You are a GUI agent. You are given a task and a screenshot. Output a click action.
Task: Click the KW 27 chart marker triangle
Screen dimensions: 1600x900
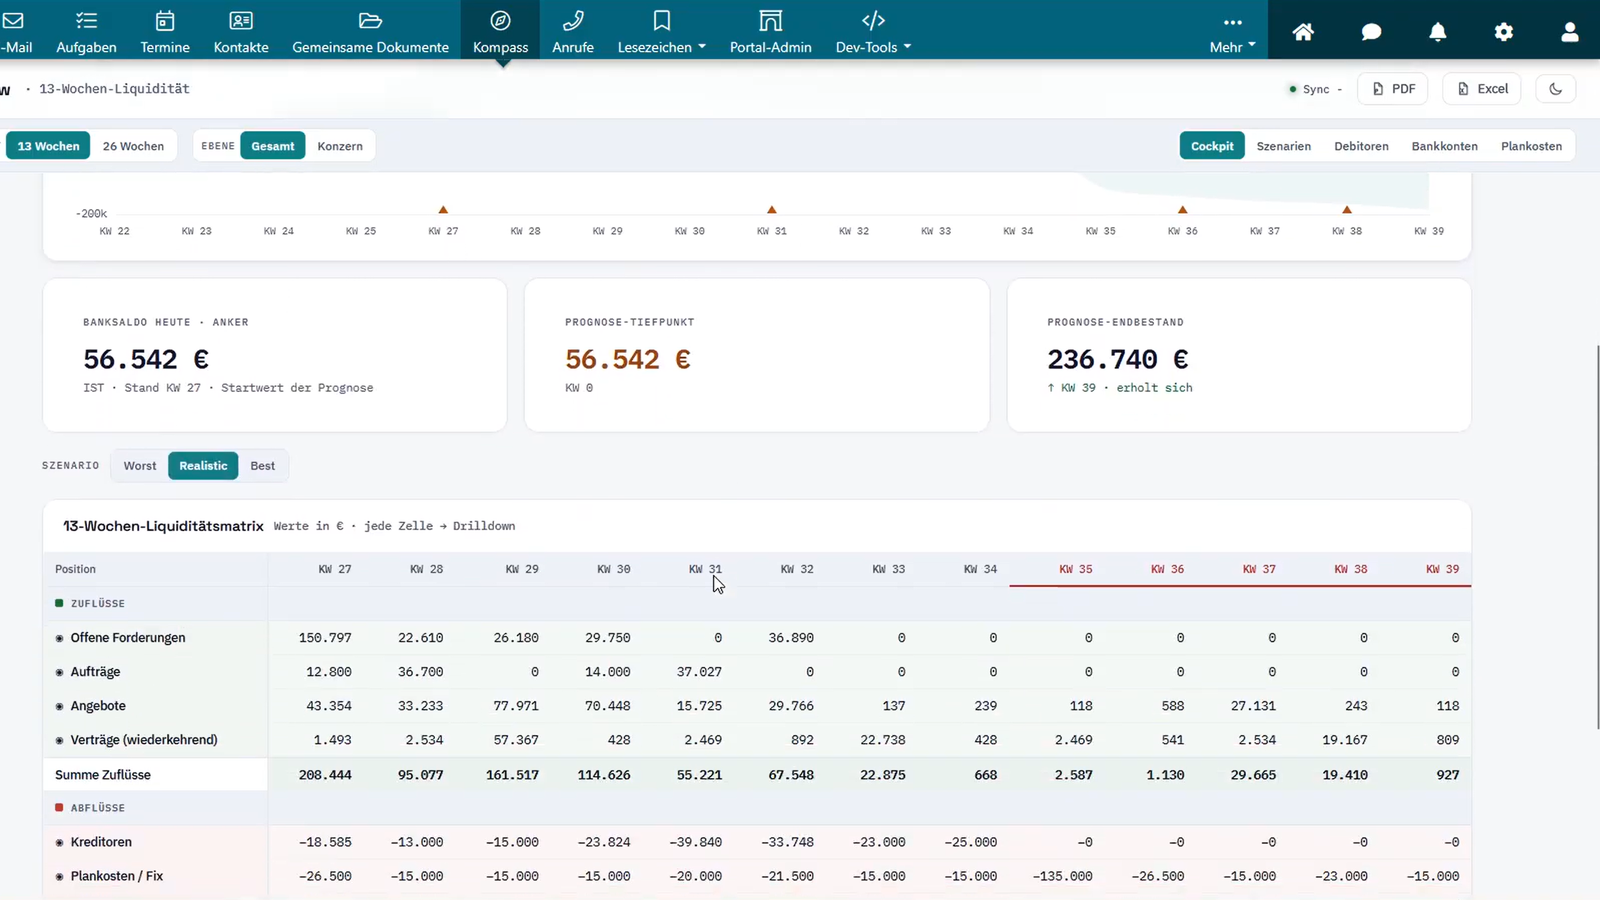443,210
